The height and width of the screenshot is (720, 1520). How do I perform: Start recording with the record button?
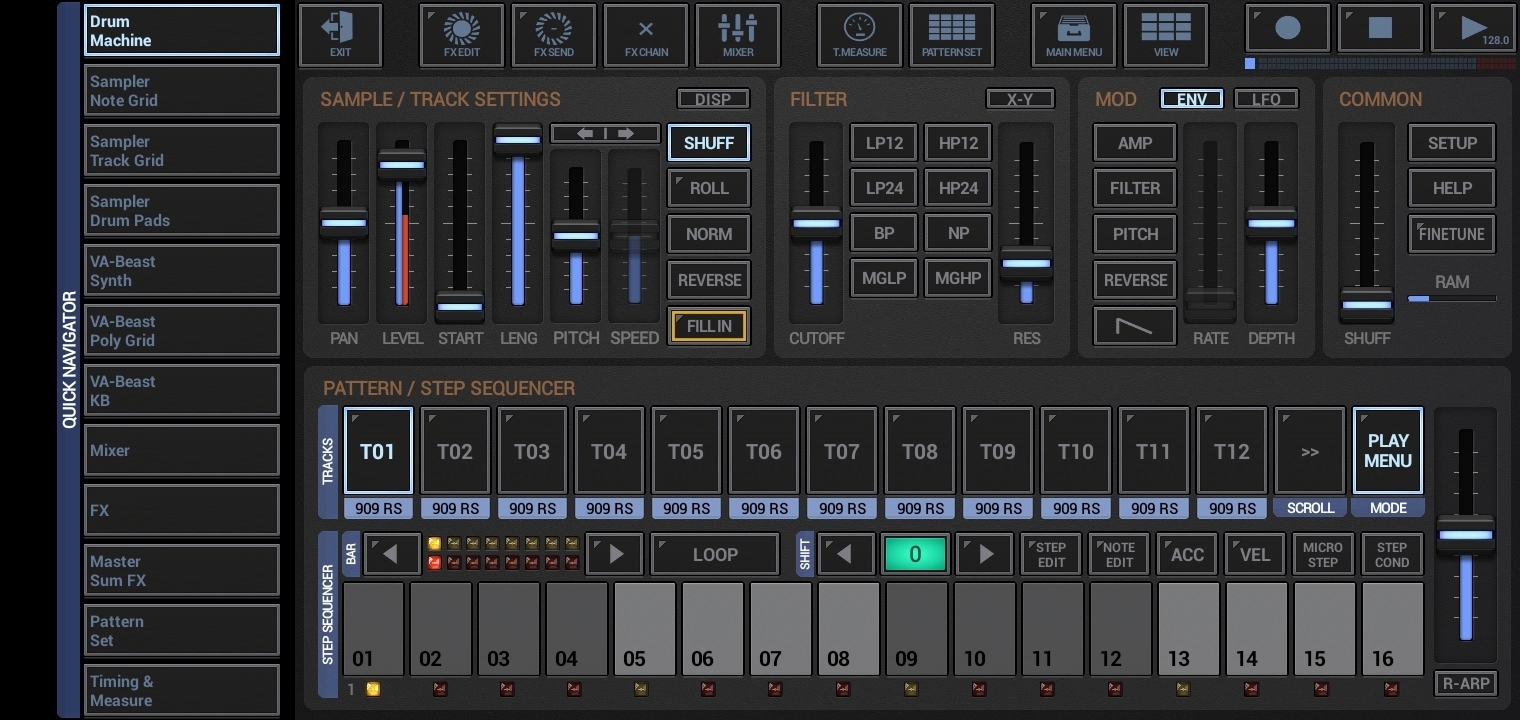click(x=1288, y=28)
